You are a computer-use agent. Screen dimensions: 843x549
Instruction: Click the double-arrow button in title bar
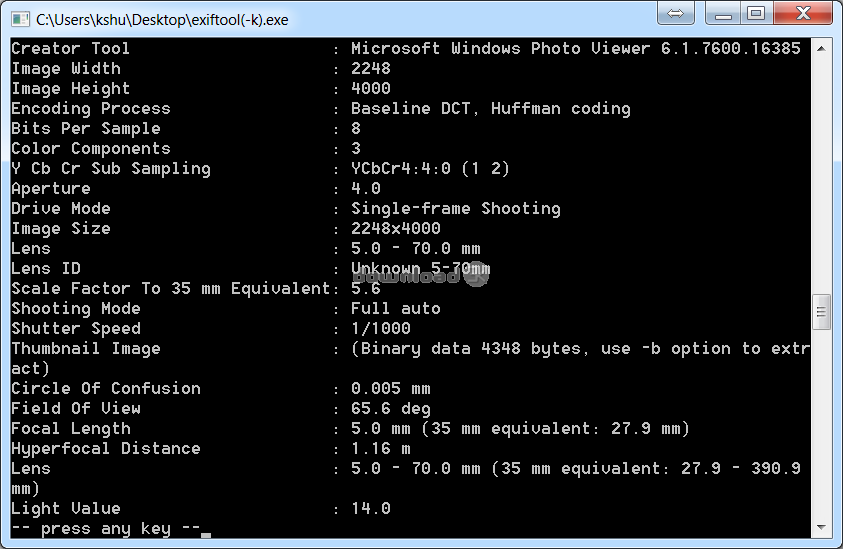click(x=675, y=13)
